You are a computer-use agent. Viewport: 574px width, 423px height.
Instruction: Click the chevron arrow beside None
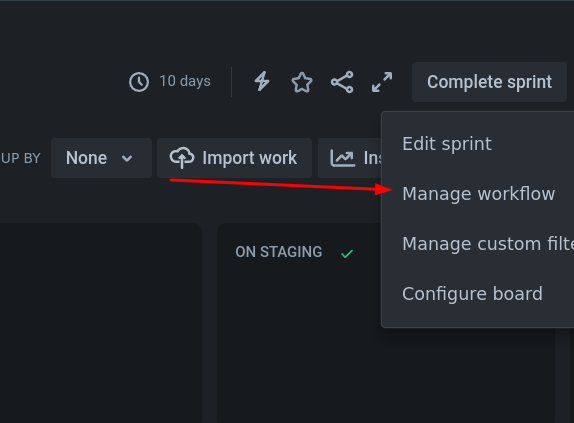127,158
